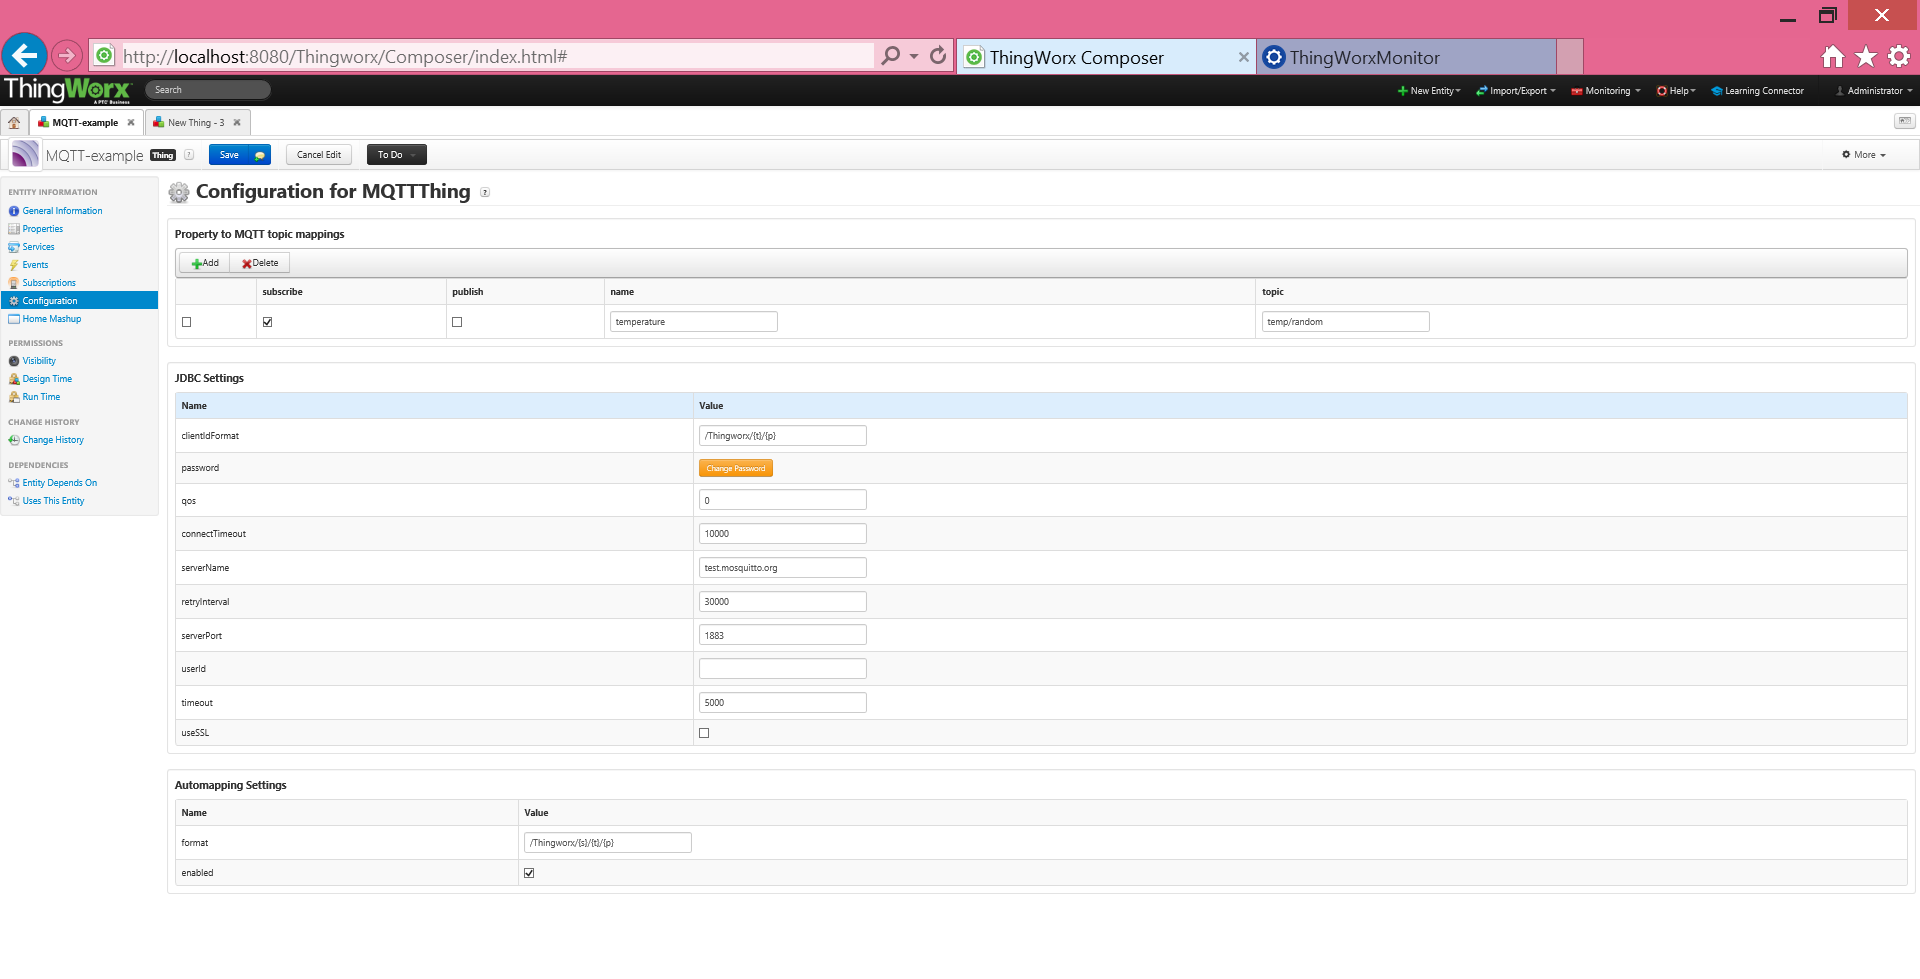Toggle the layout icon at right of tab bar

1905,122
